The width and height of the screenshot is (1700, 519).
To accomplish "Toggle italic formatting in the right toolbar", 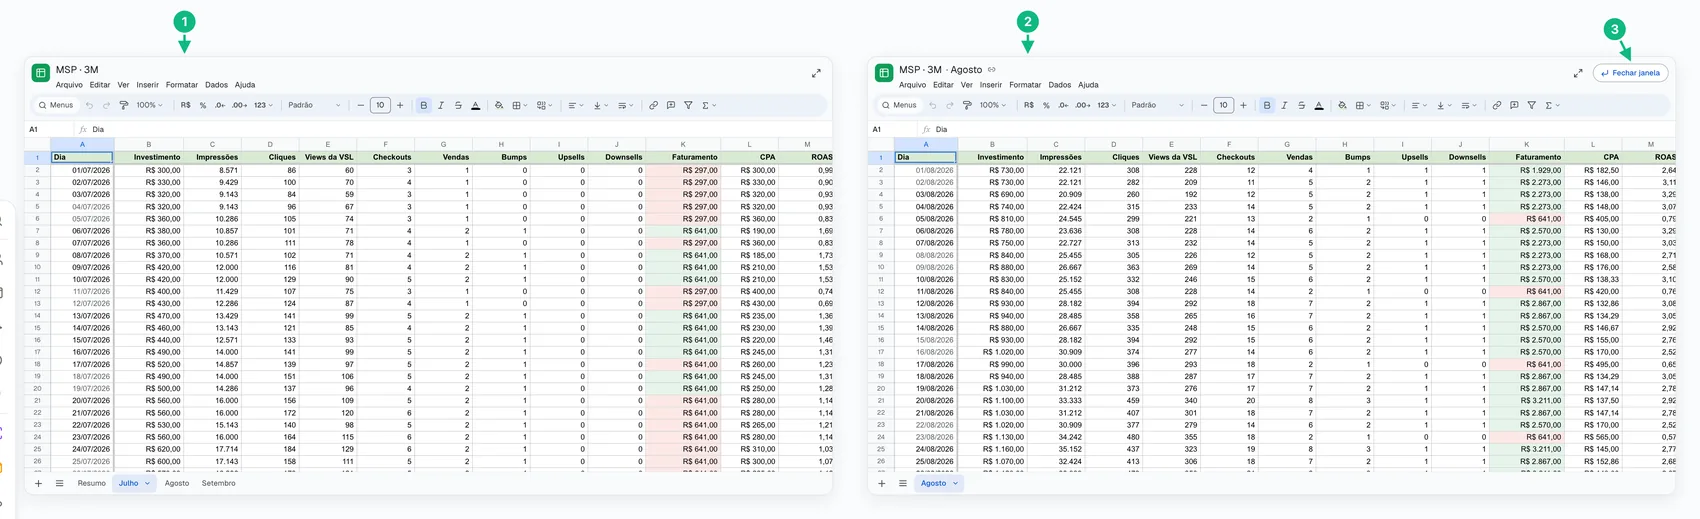I will 1284,105.
